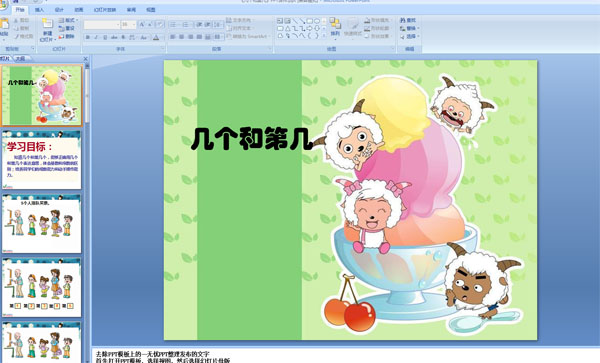Viewport: 600px width, 363px height.
Task: Toggle Underline formatting
Action: tap(105, 37)
